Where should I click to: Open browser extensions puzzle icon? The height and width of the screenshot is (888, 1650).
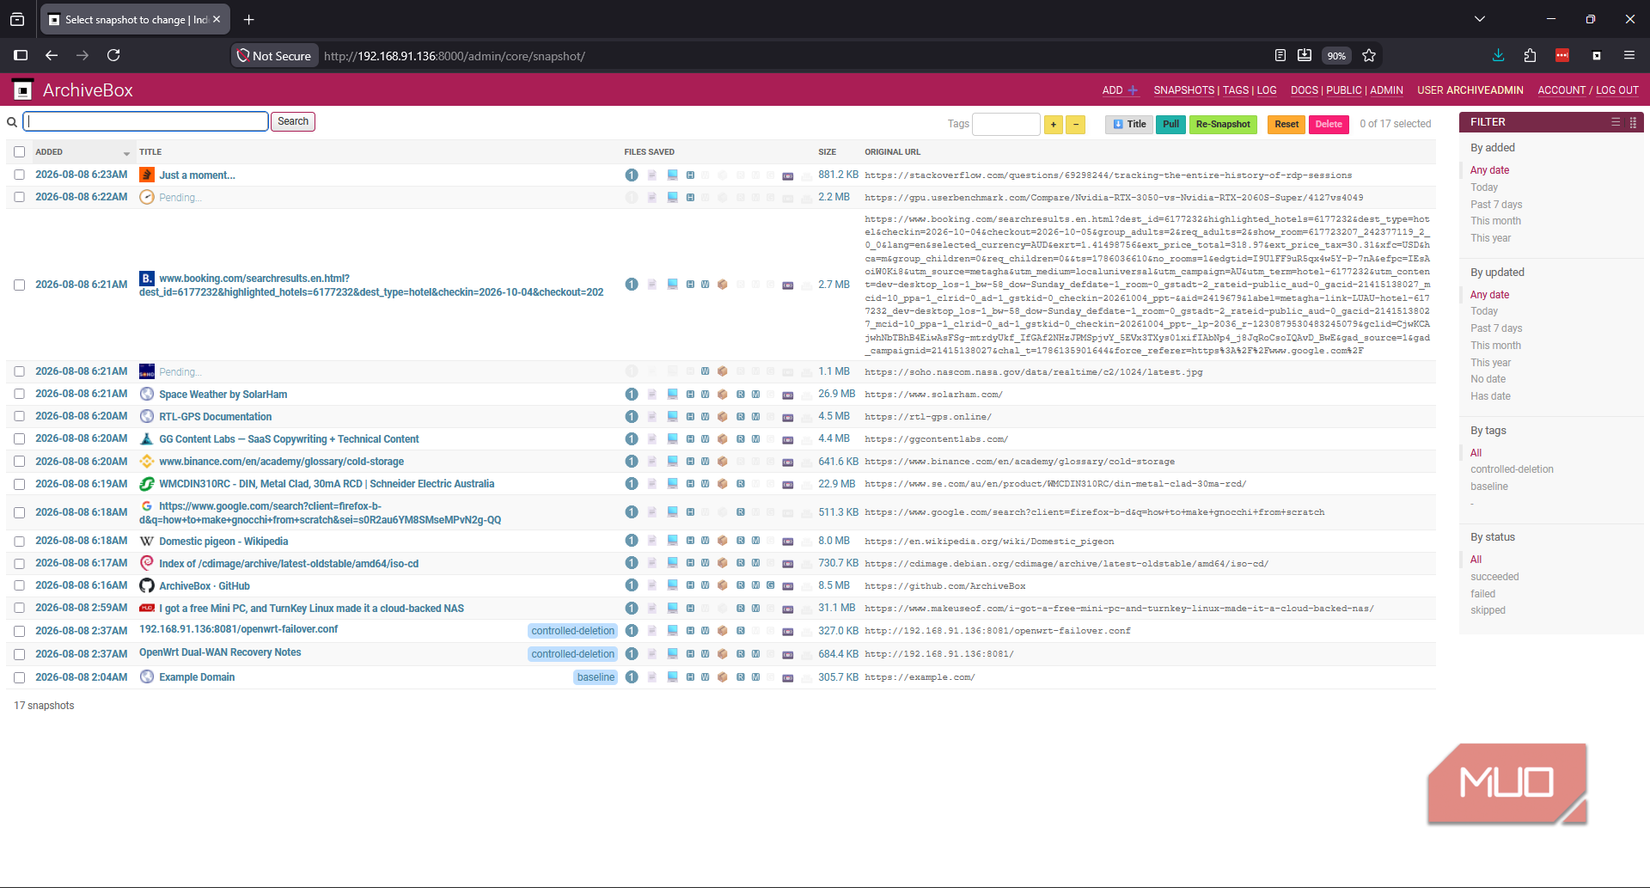click(1530, 56)
